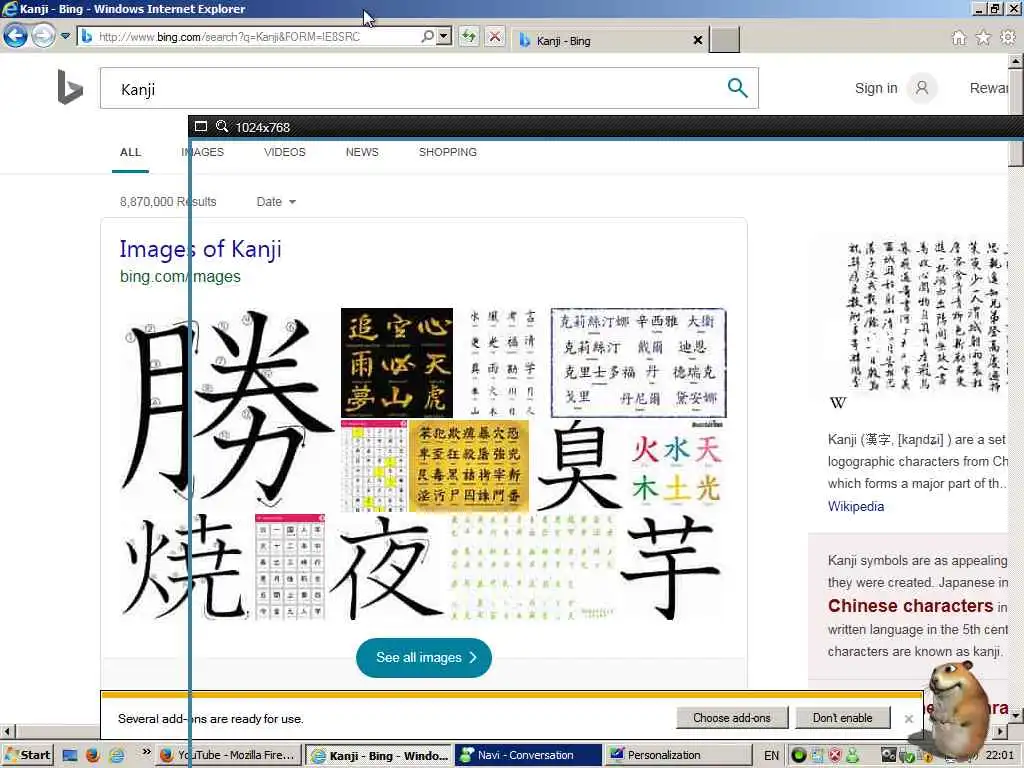Click the Bing logo
The image size is (1024, 768).
tap(70, 88)
